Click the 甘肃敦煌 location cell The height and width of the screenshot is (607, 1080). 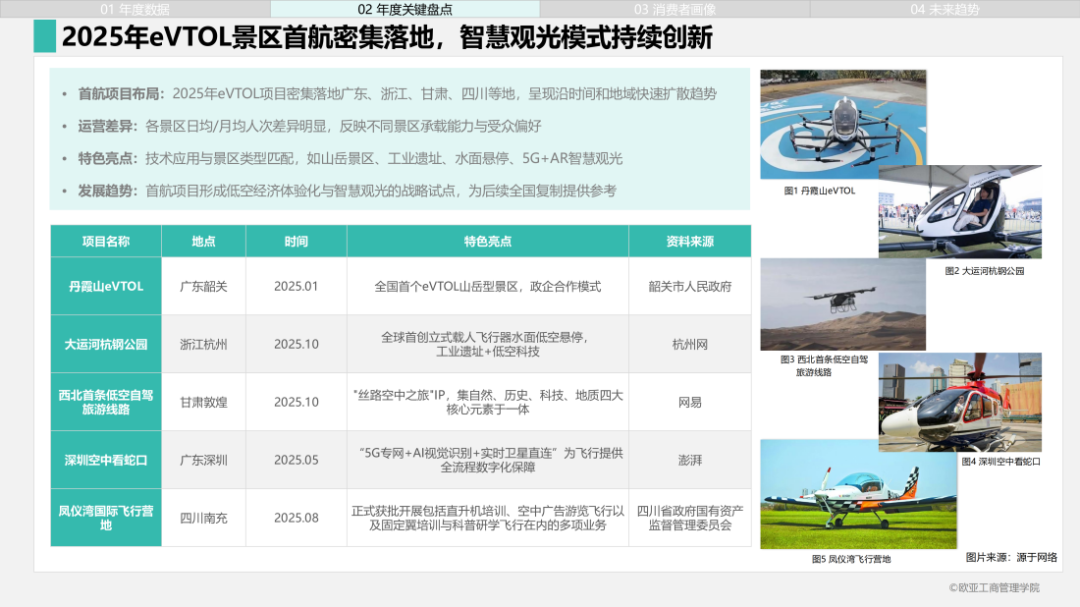point(203,402)
